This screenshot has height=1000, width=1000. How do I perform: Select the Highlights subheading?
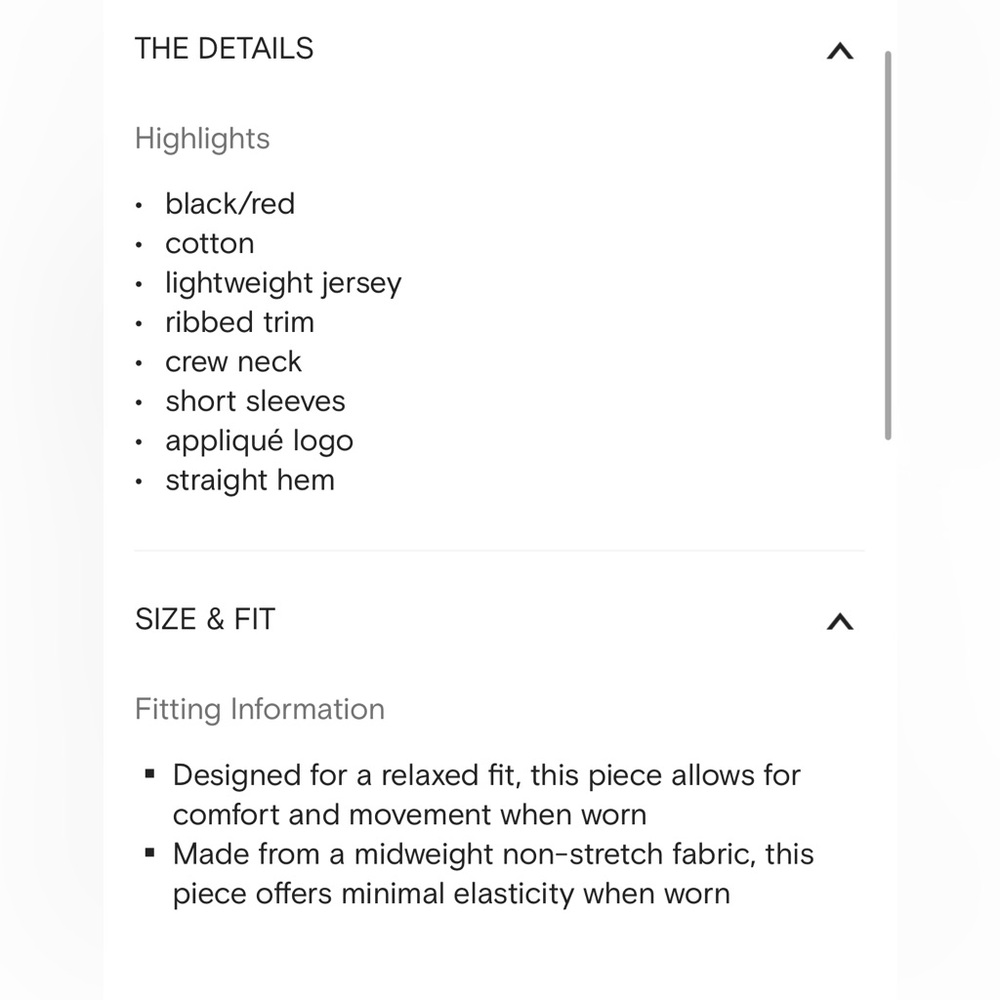202,139
